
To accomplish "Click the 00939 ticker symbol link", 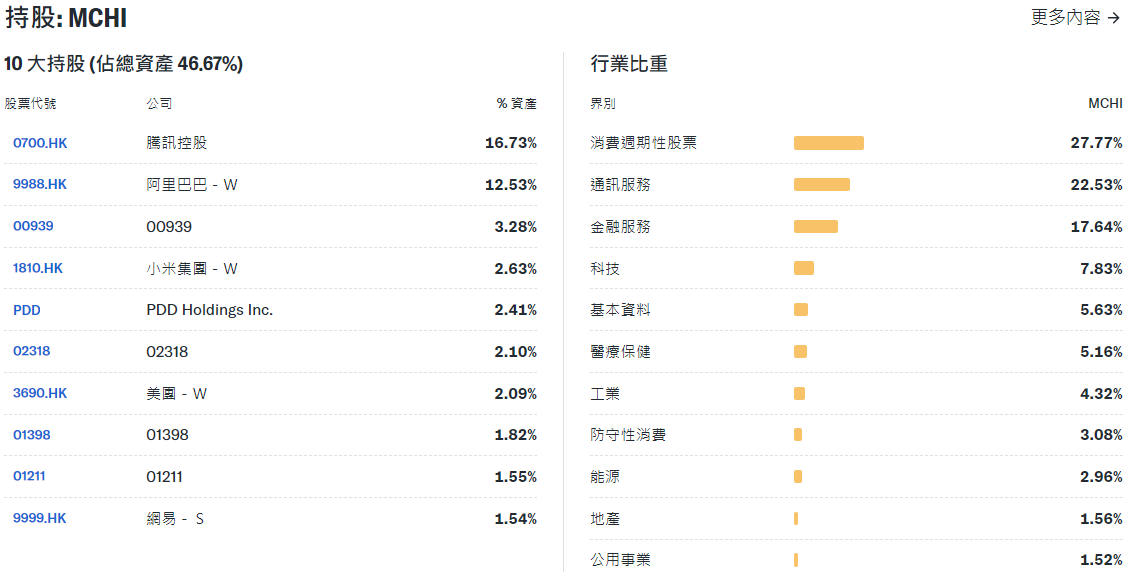I will point(33,226).
